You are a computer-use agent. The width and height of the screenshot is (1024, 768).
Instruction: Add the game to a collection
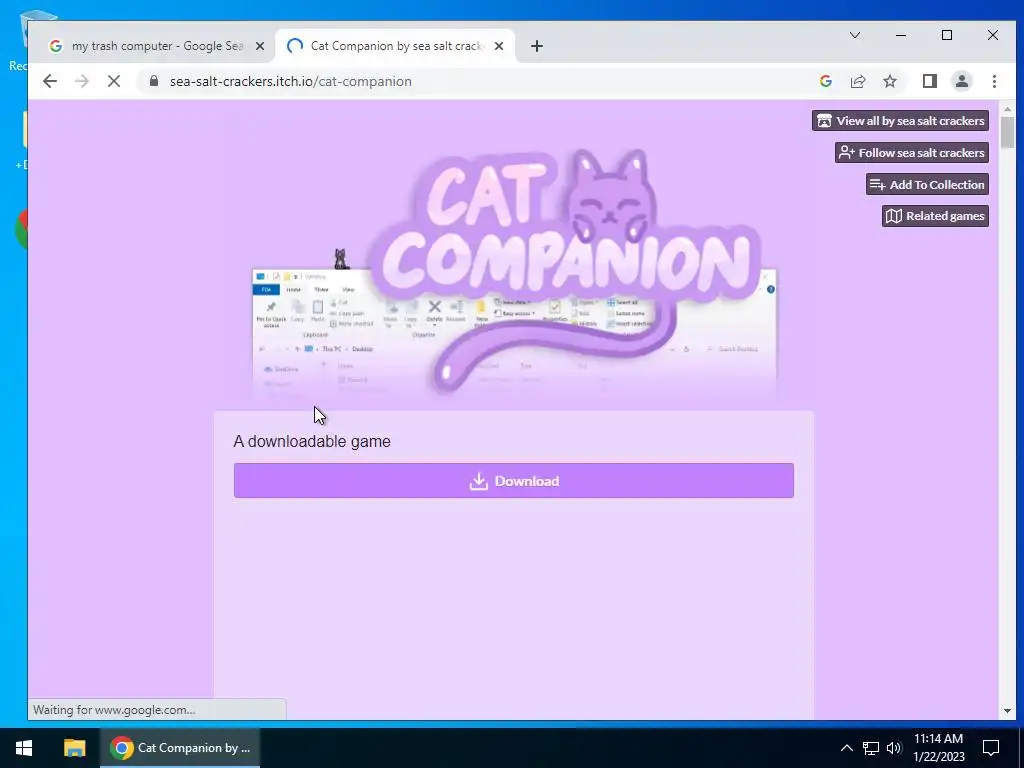pyautogui.click(x=927, y=184)
